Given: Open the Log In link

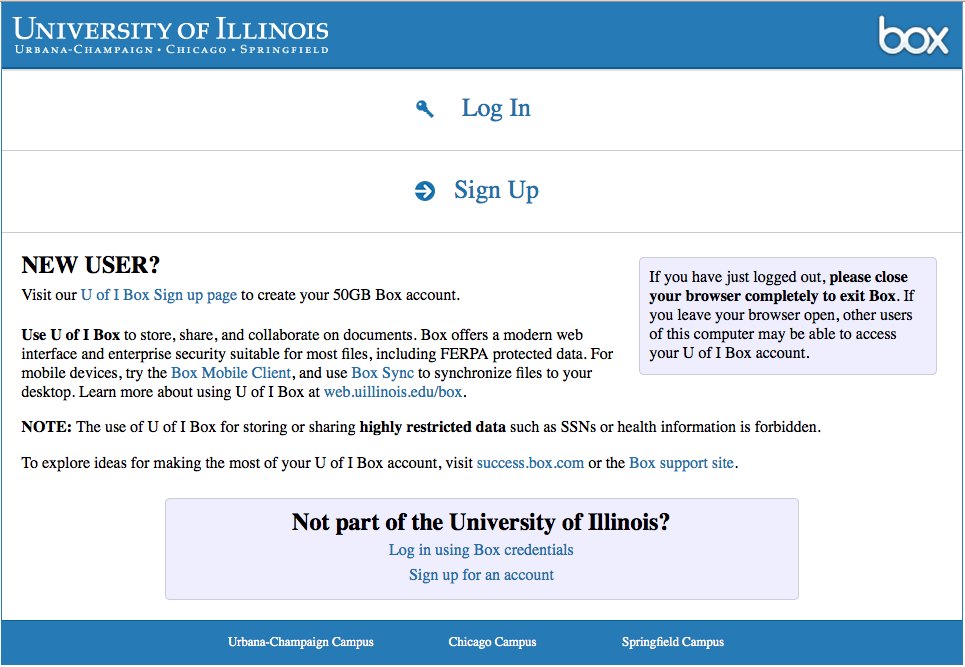Looking at the screenshot, I should 496,108.
